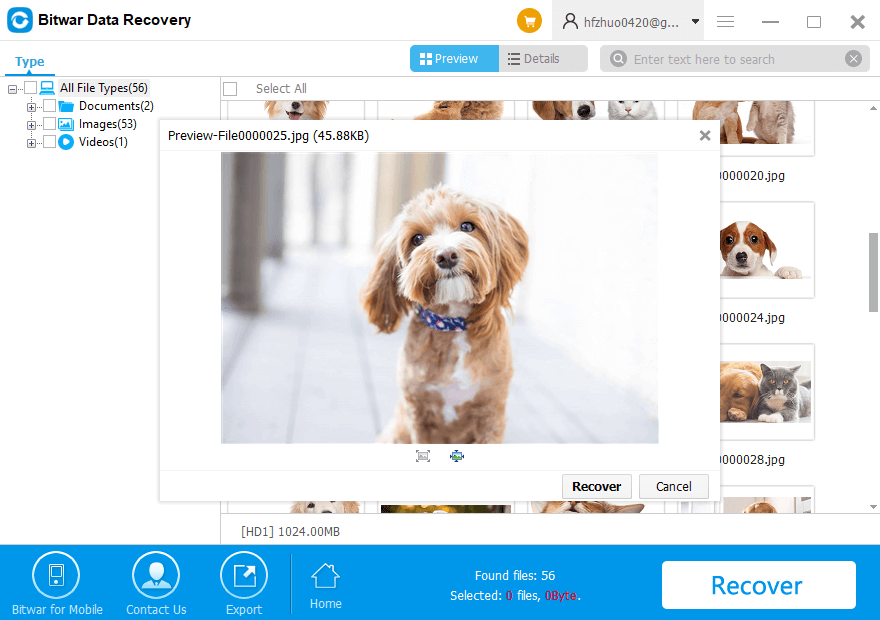Click the large dog preview image
This screenshot has width=880, height=620.
(439, 298)
